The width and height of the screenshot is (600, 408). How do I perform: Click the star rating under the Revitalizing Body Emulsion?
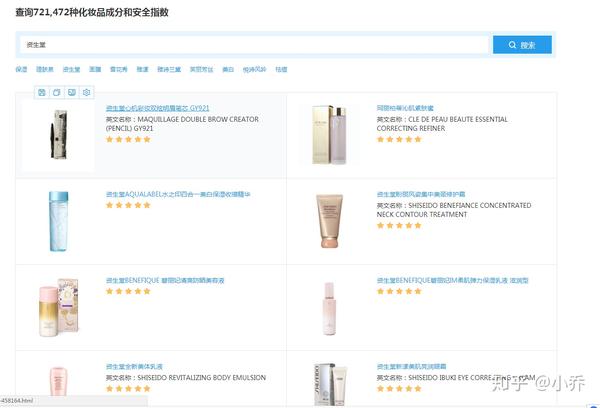coord(128,388)
